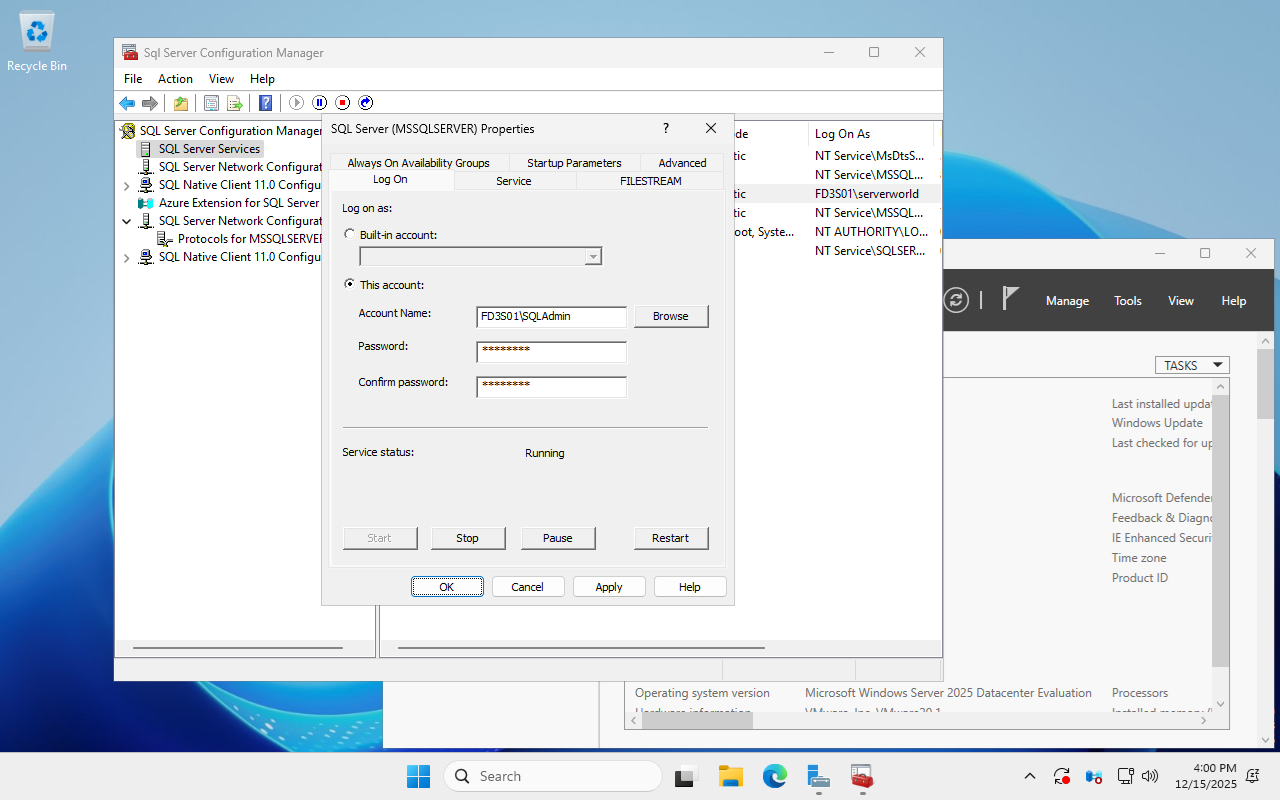Click the red Stop Service toolbar icon

click(342, 103)
